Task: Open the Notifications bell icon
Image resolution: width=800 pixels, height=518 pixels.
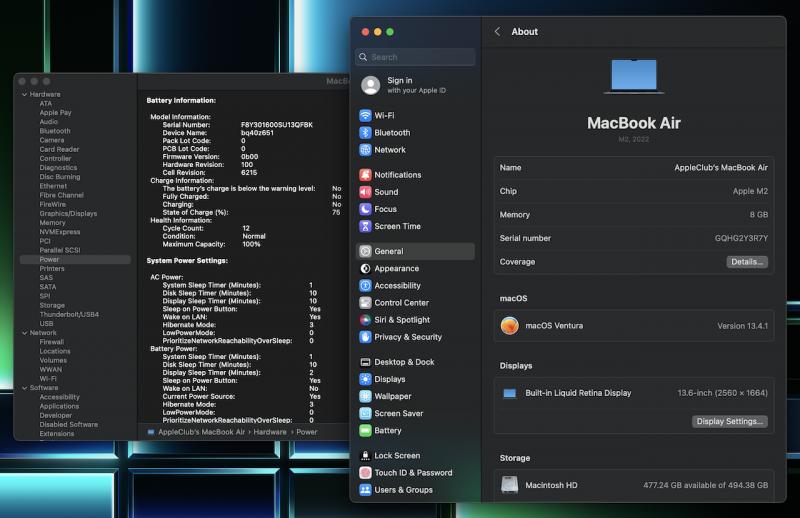Action: coord(365,175)
